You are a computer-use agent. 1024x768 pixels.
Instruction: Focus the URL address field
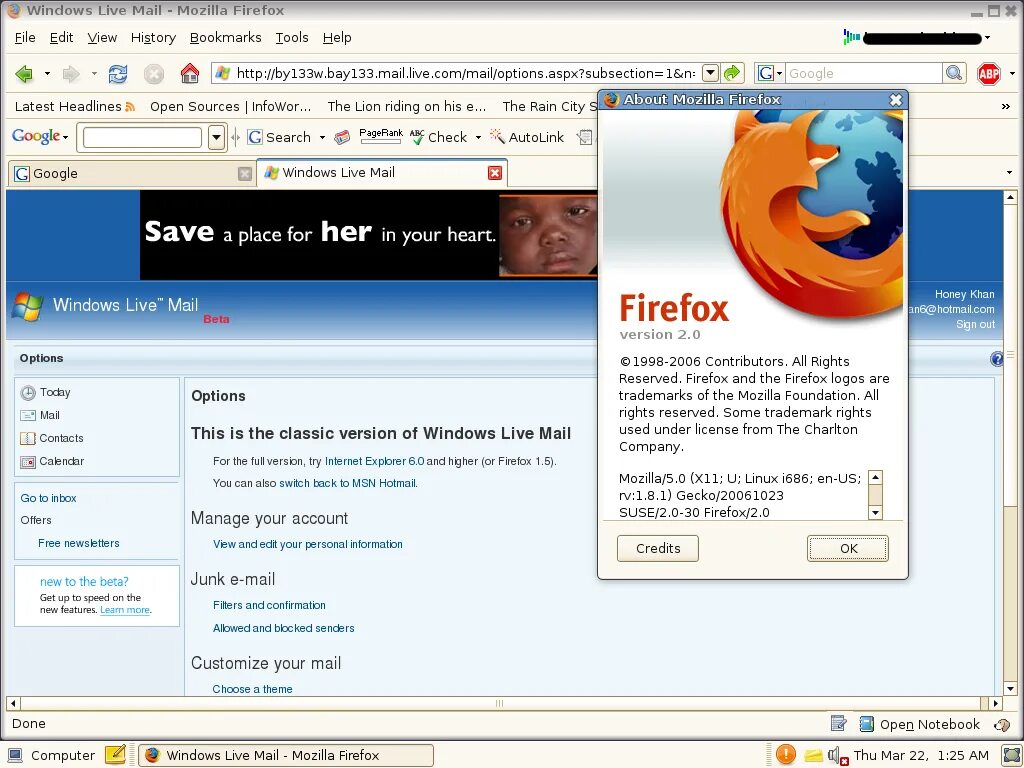[464, 72]
